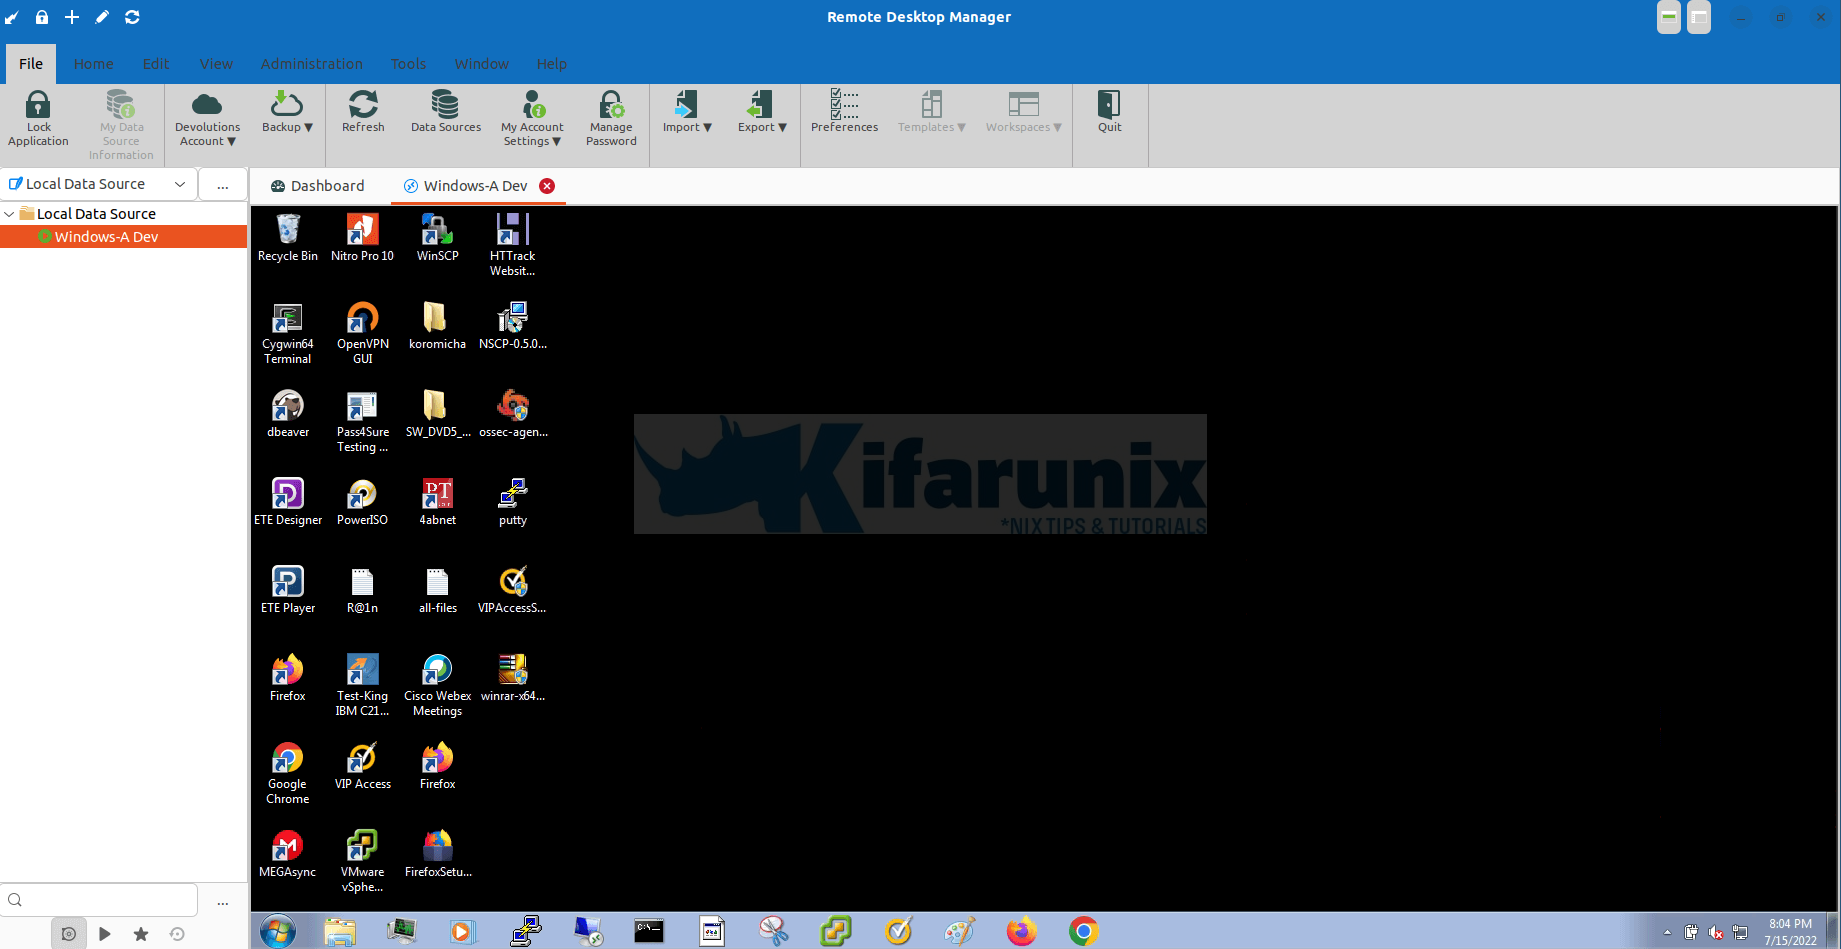Open the View menu

point(216,63)
